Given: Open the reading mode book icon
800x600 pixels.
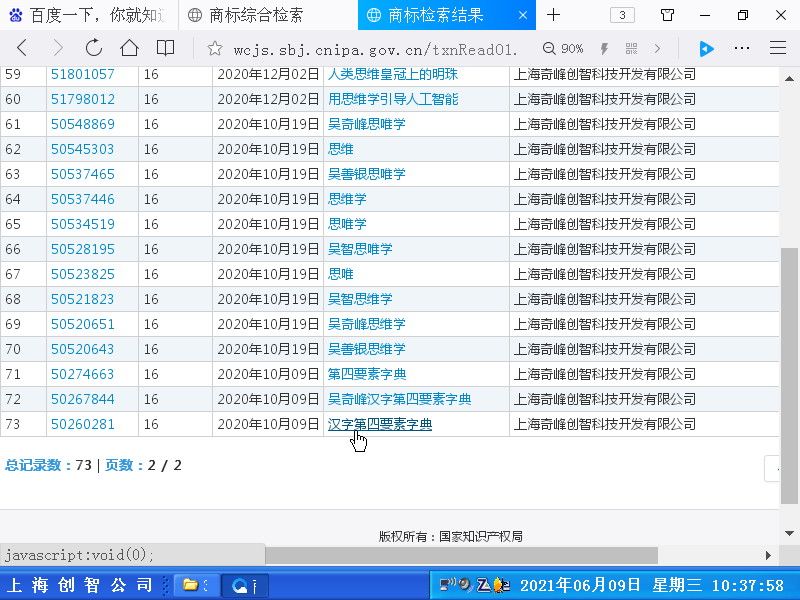Looking at the screenshot, I should click(165, 48).
